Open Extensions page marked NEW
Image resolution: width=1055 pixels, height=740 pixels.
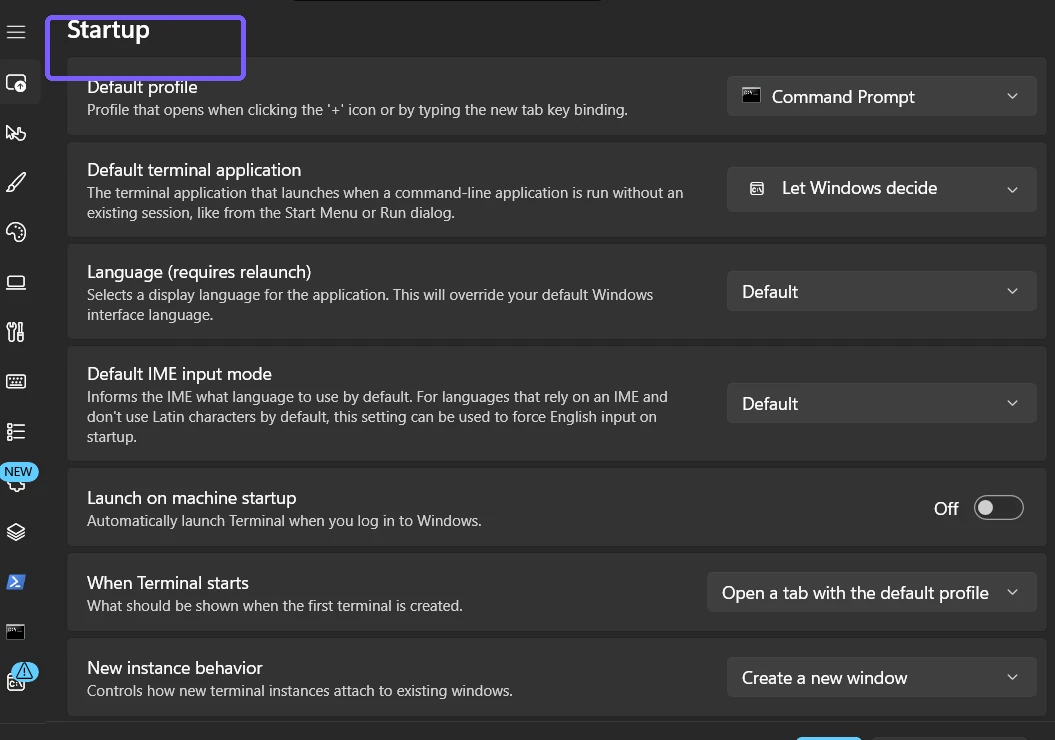click(18, 478)
